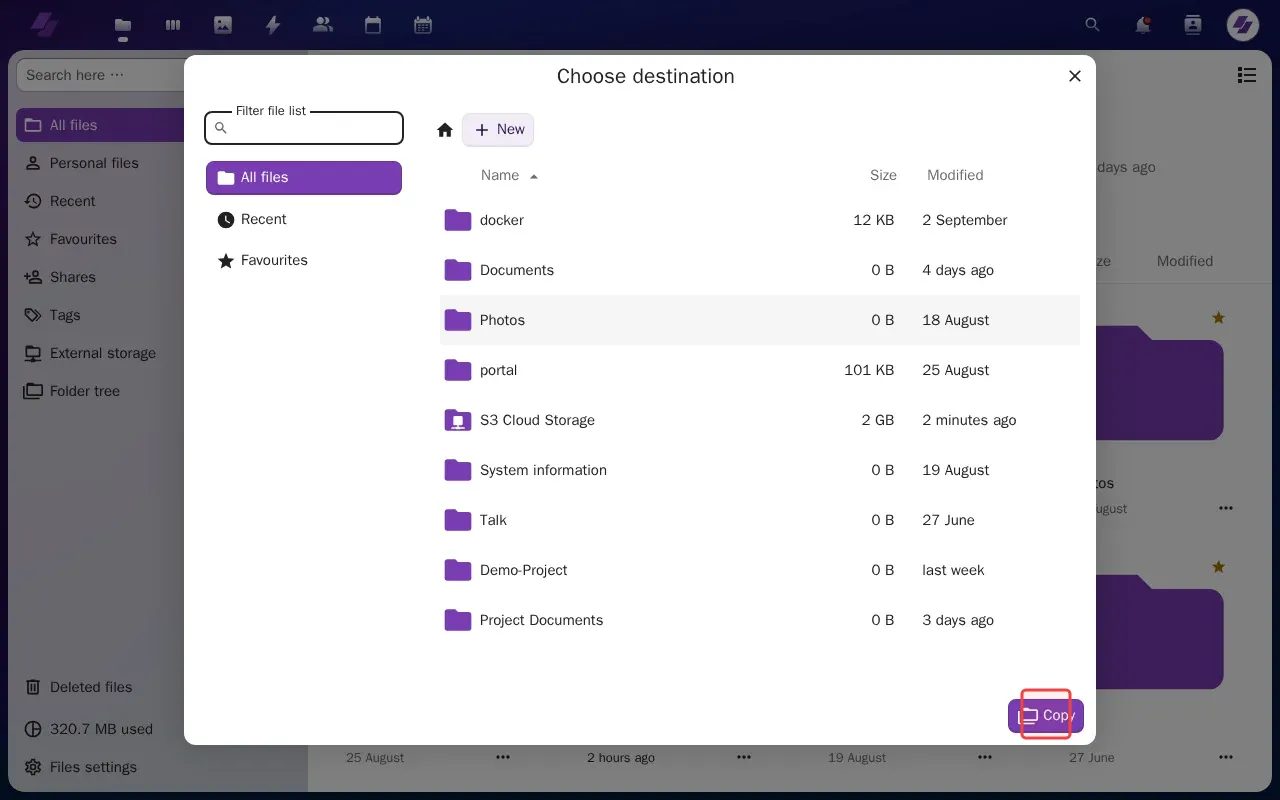The image size is (1280, 800).
Task: Open the New creation menu
Action: coord(498,129)
